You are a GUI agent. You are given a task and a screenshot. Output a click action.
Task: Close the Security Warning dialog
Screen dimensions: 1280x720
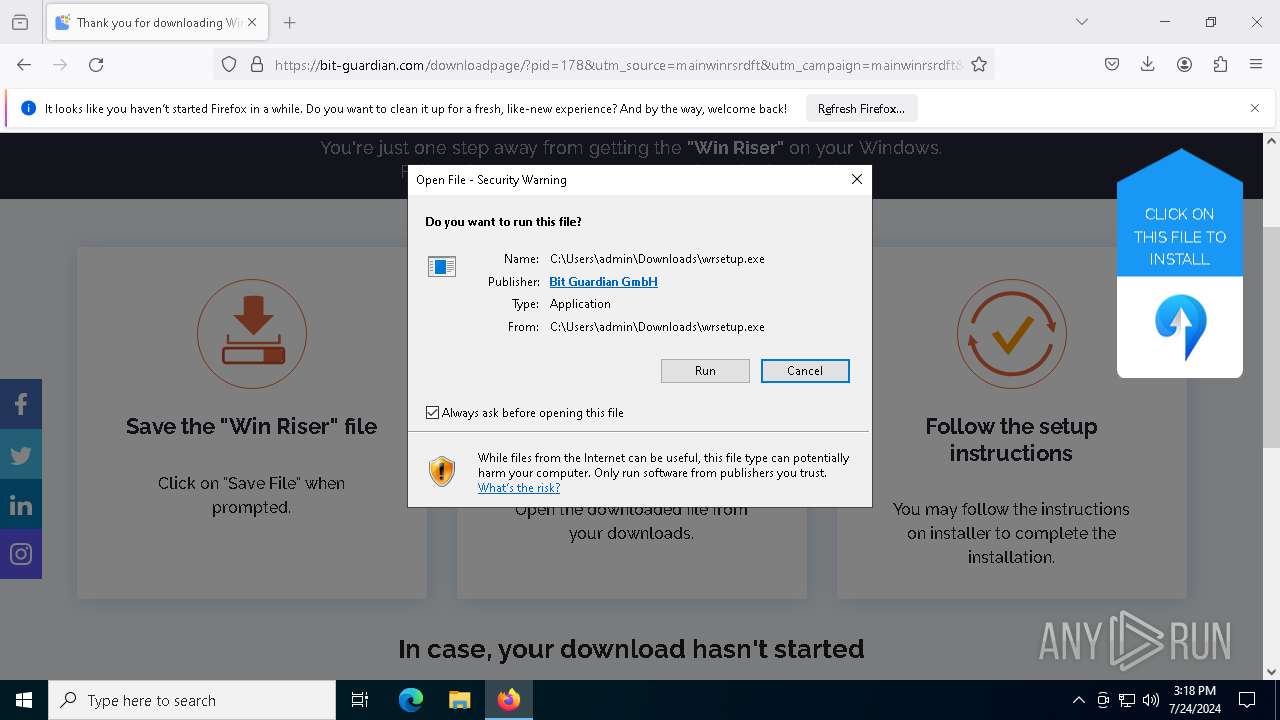[856, 179]
